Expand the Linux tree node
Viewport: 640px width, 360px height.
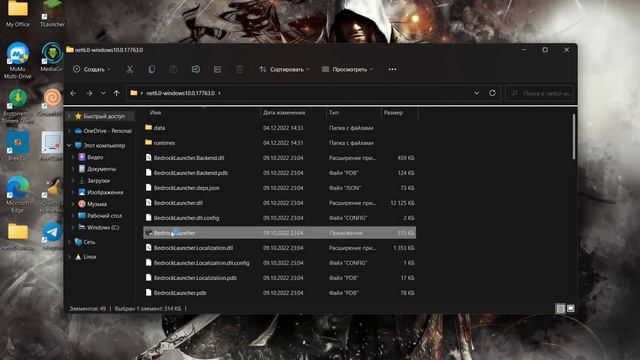tap(69, 257)
